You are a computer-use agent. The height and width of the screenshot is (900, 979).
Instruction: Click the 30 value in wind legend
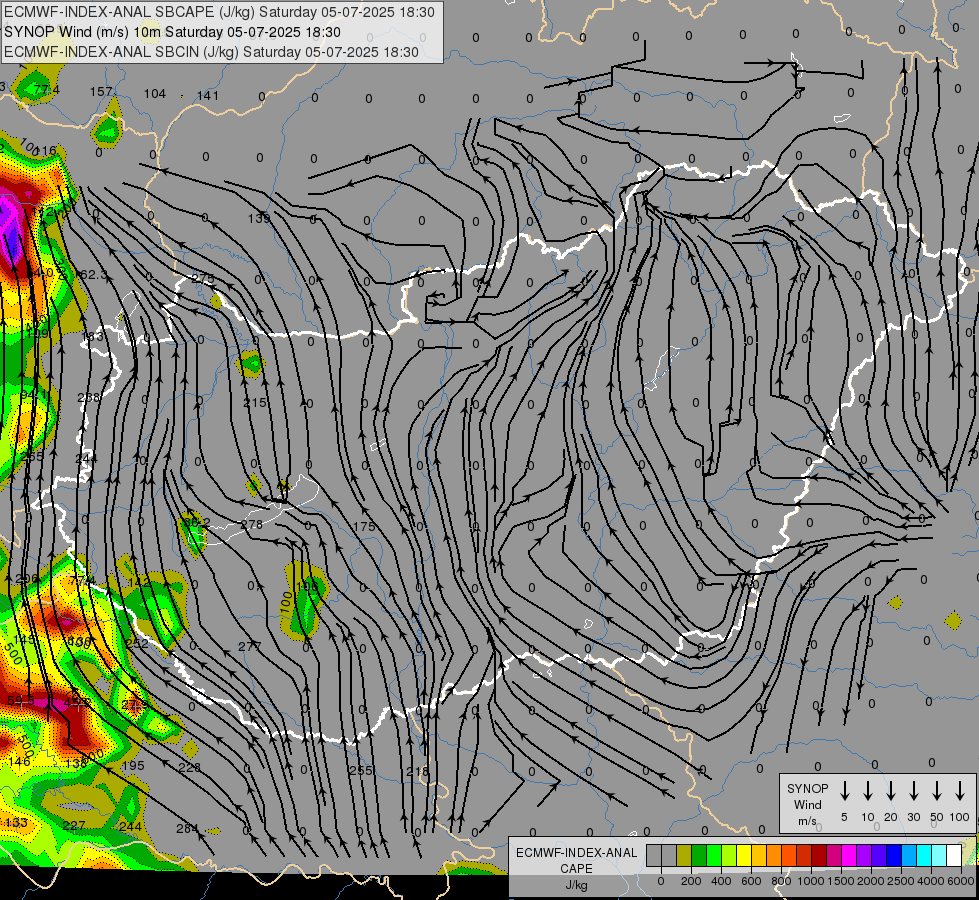(x=913, y=817)
